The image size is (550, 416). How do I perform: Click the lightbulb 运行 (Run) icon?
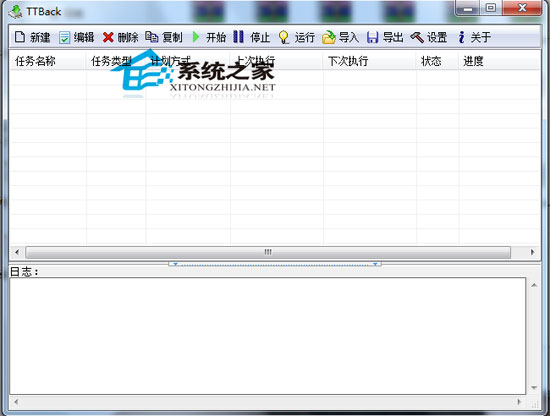coord(283,37)
